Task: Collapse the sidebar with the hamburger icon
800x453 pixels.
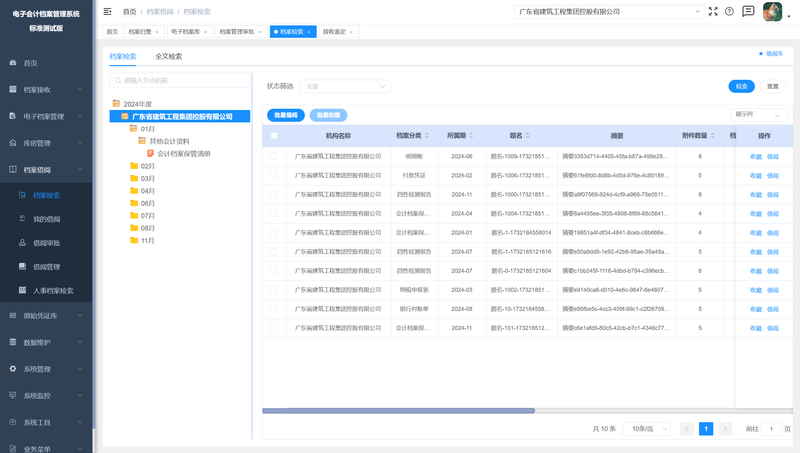Action: 107,11
